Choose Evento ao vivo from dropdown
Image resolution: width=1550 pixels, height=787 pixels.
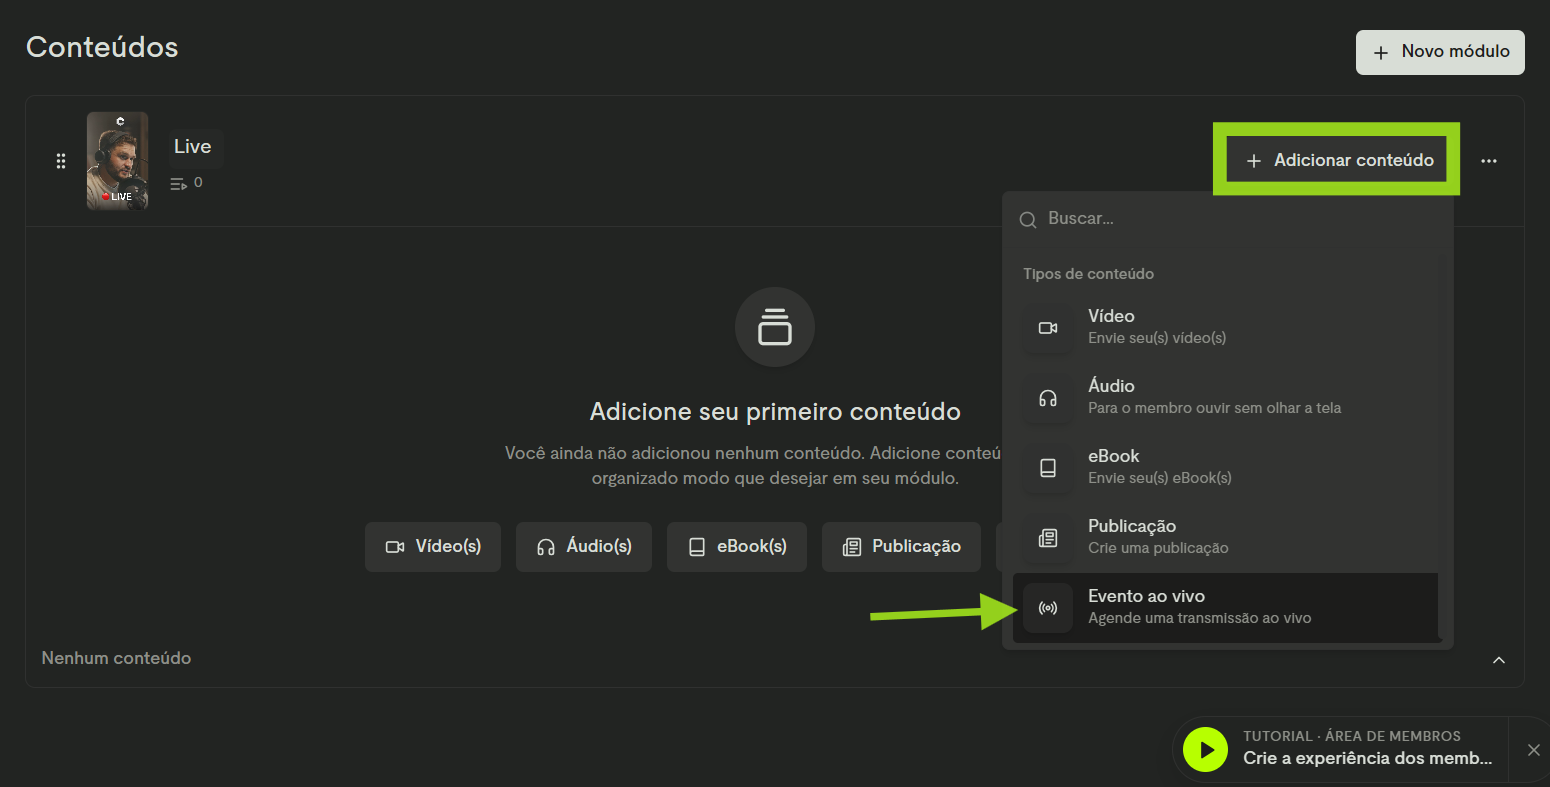point(1228,607)
